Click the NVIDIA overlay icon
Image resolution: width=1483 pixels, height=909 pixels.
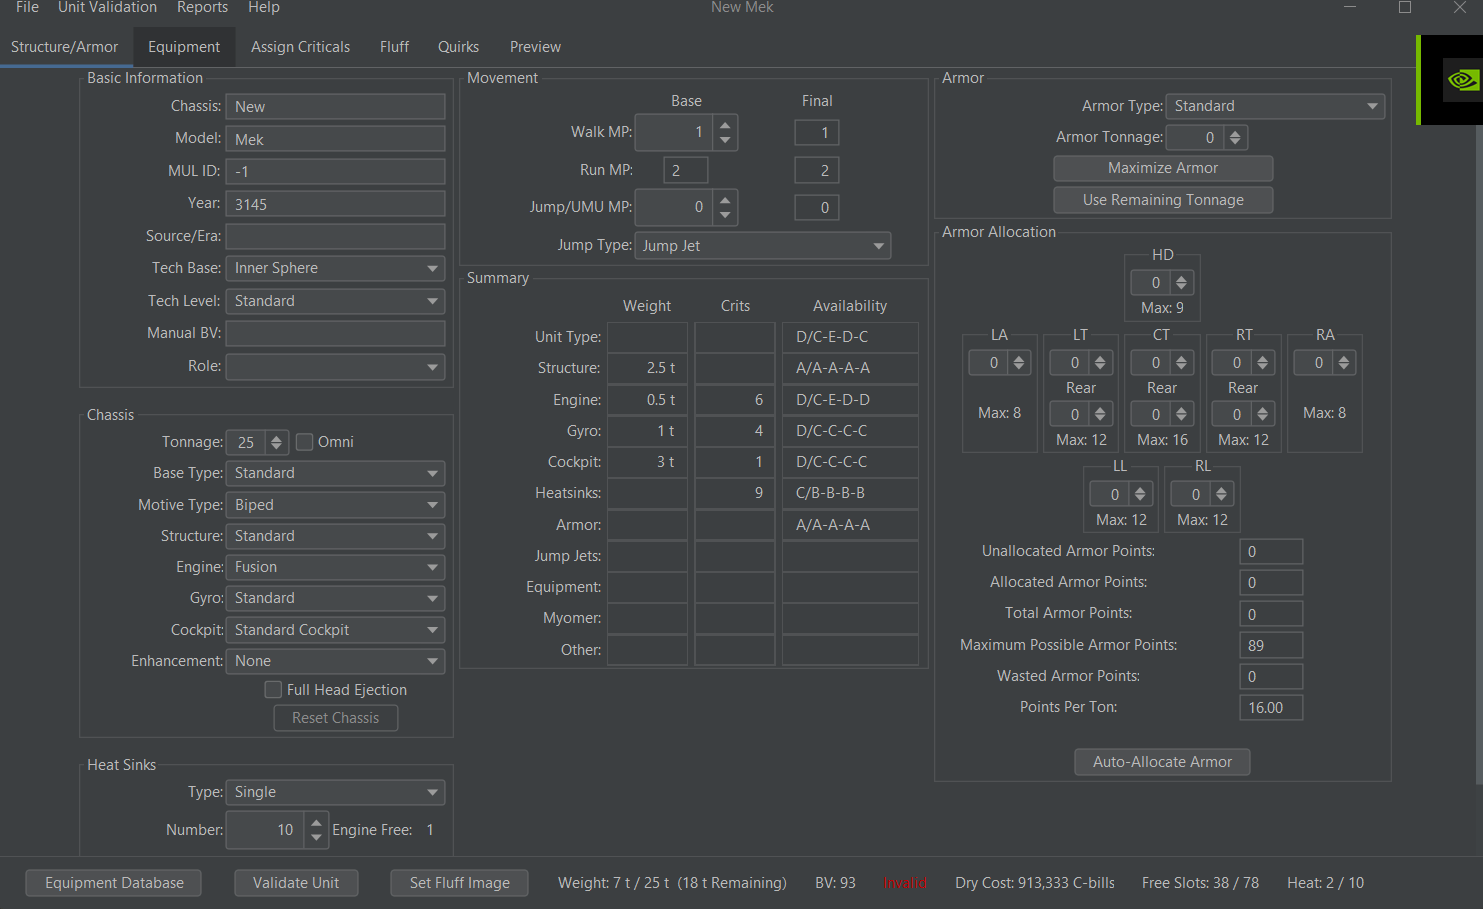1462,80
